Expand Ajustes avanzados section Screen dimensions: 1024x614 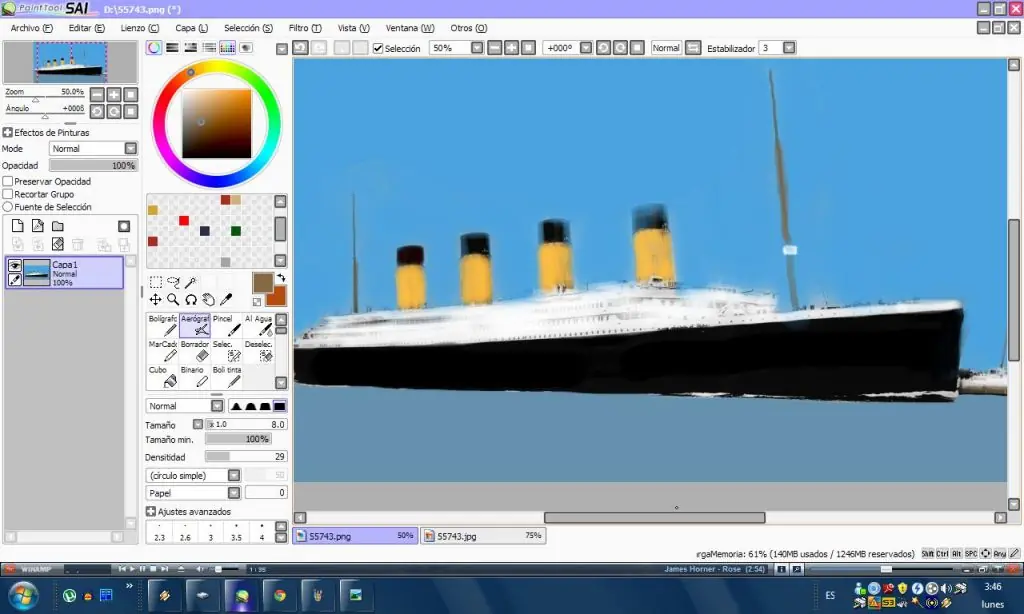click(151, 511)
